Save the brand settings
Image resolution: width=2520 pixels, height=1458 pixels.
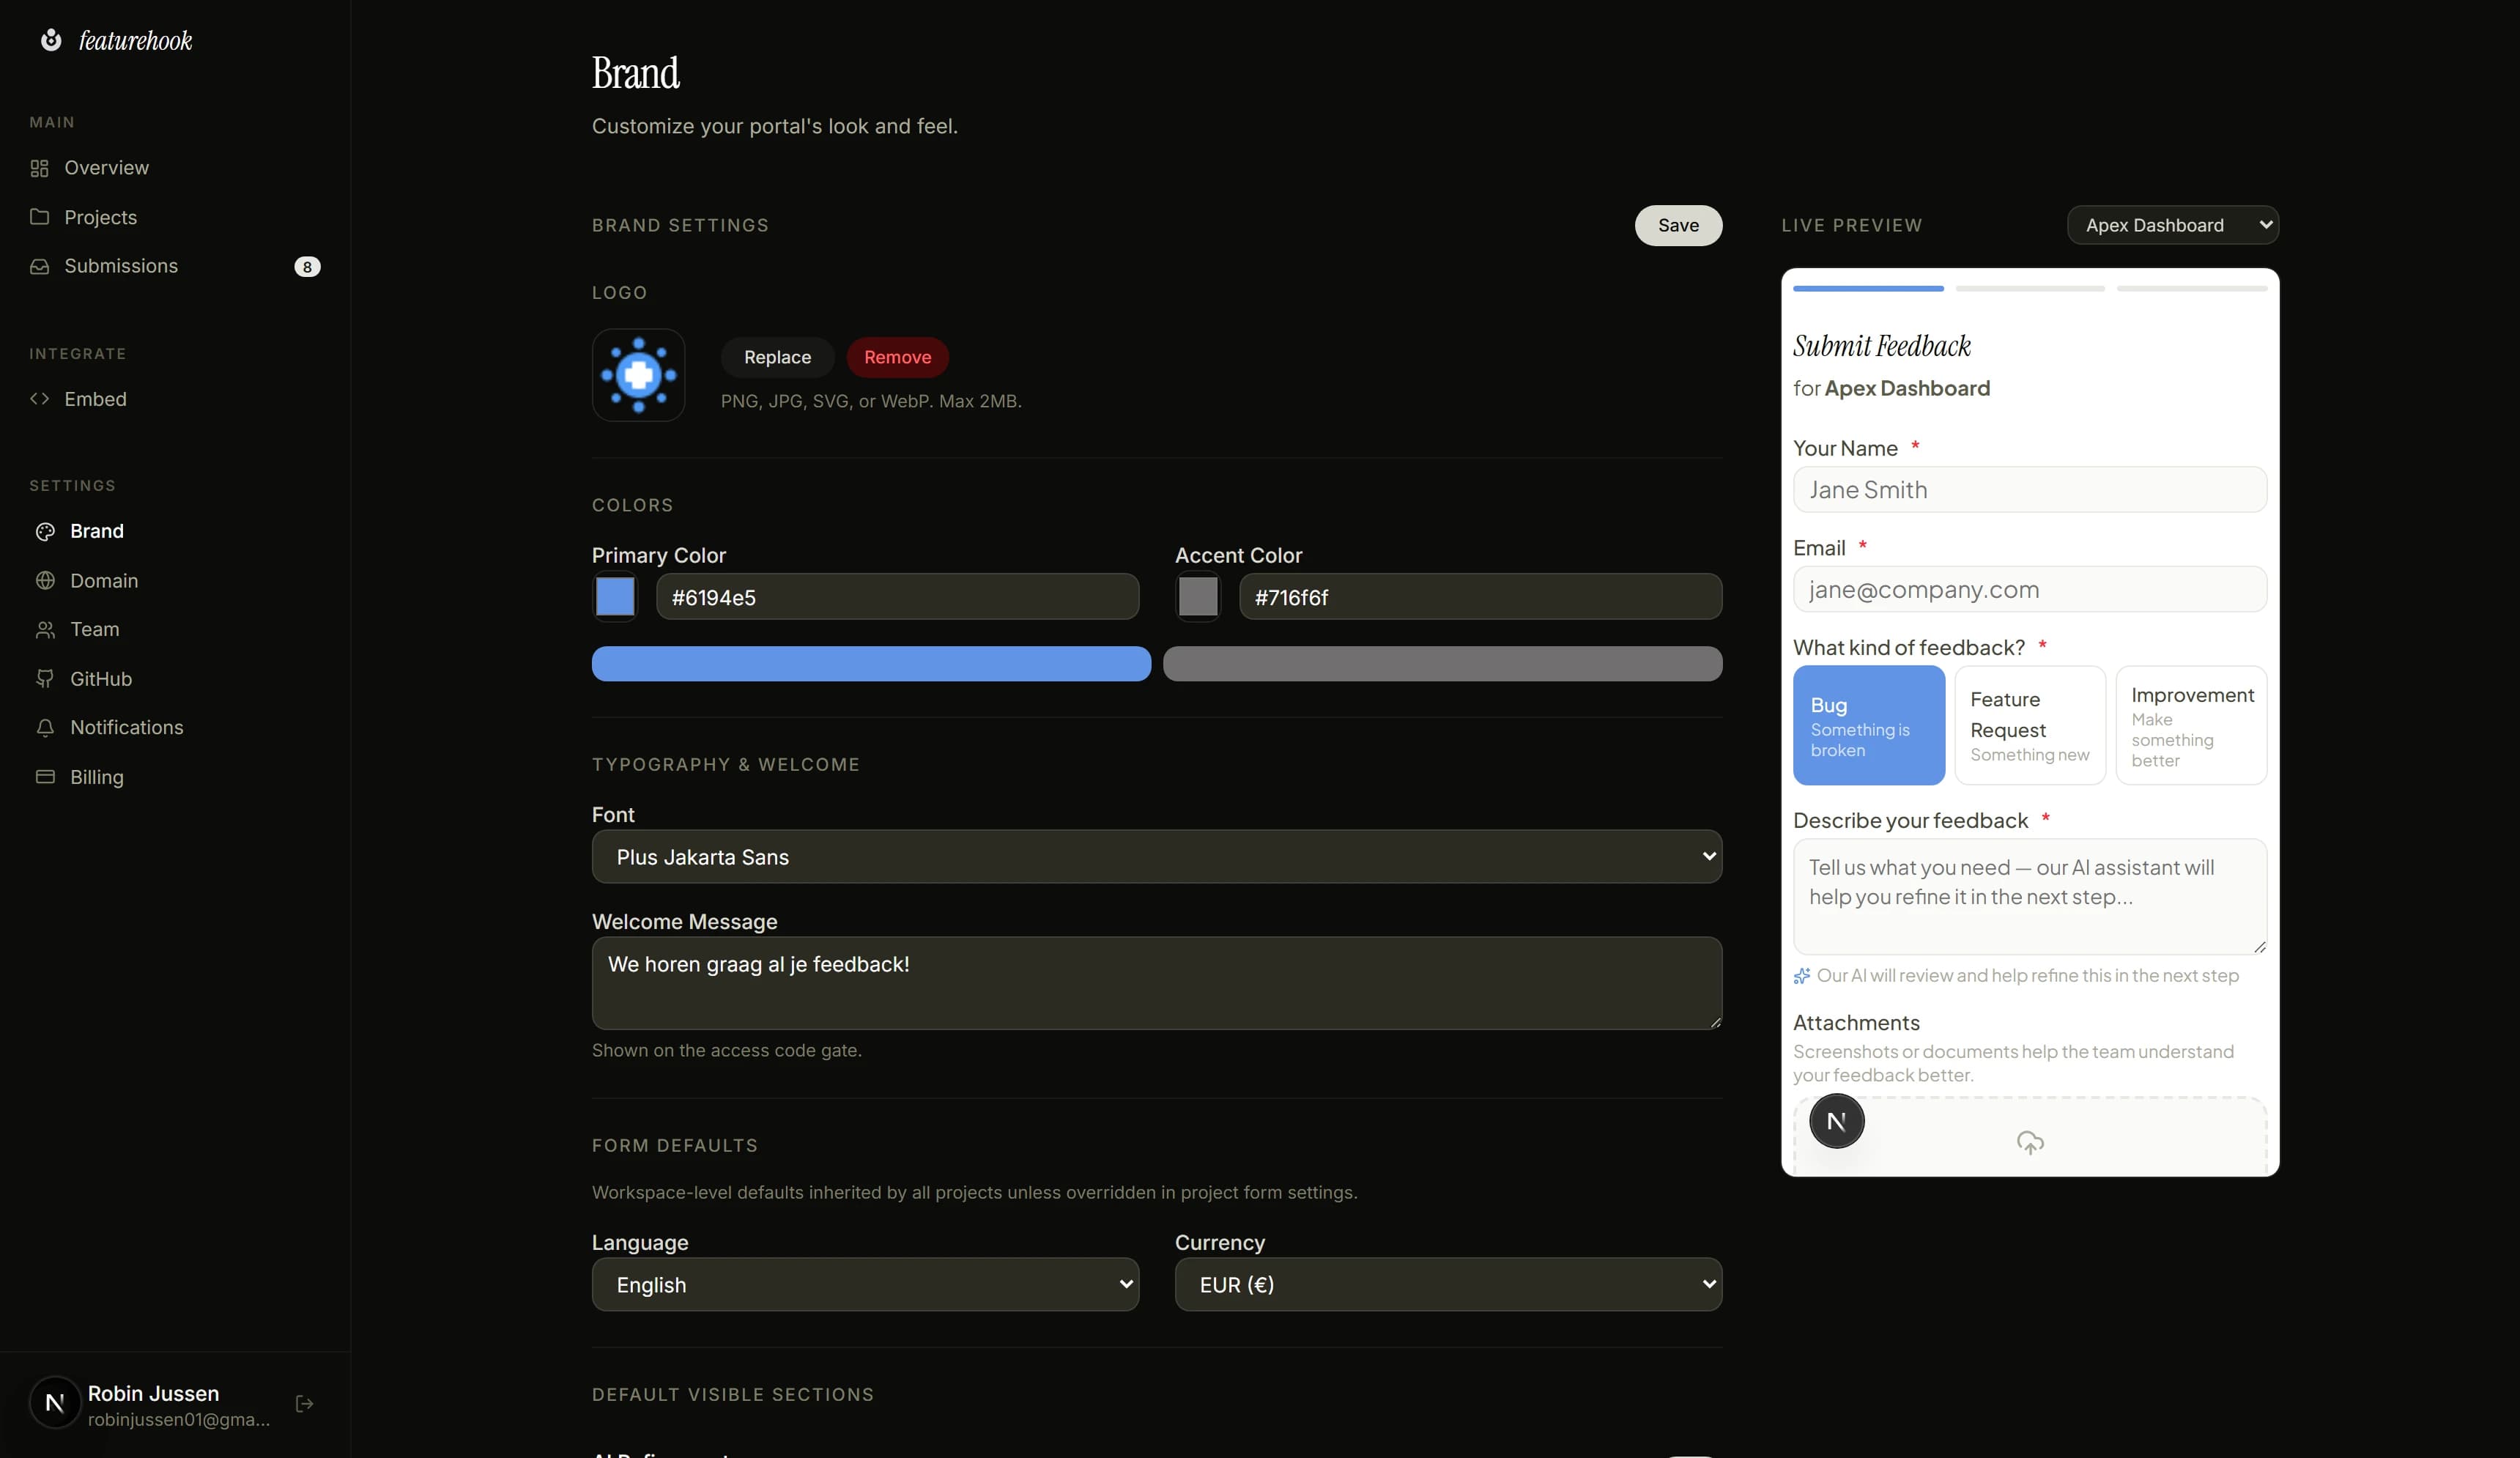[x=1677, y=225]
